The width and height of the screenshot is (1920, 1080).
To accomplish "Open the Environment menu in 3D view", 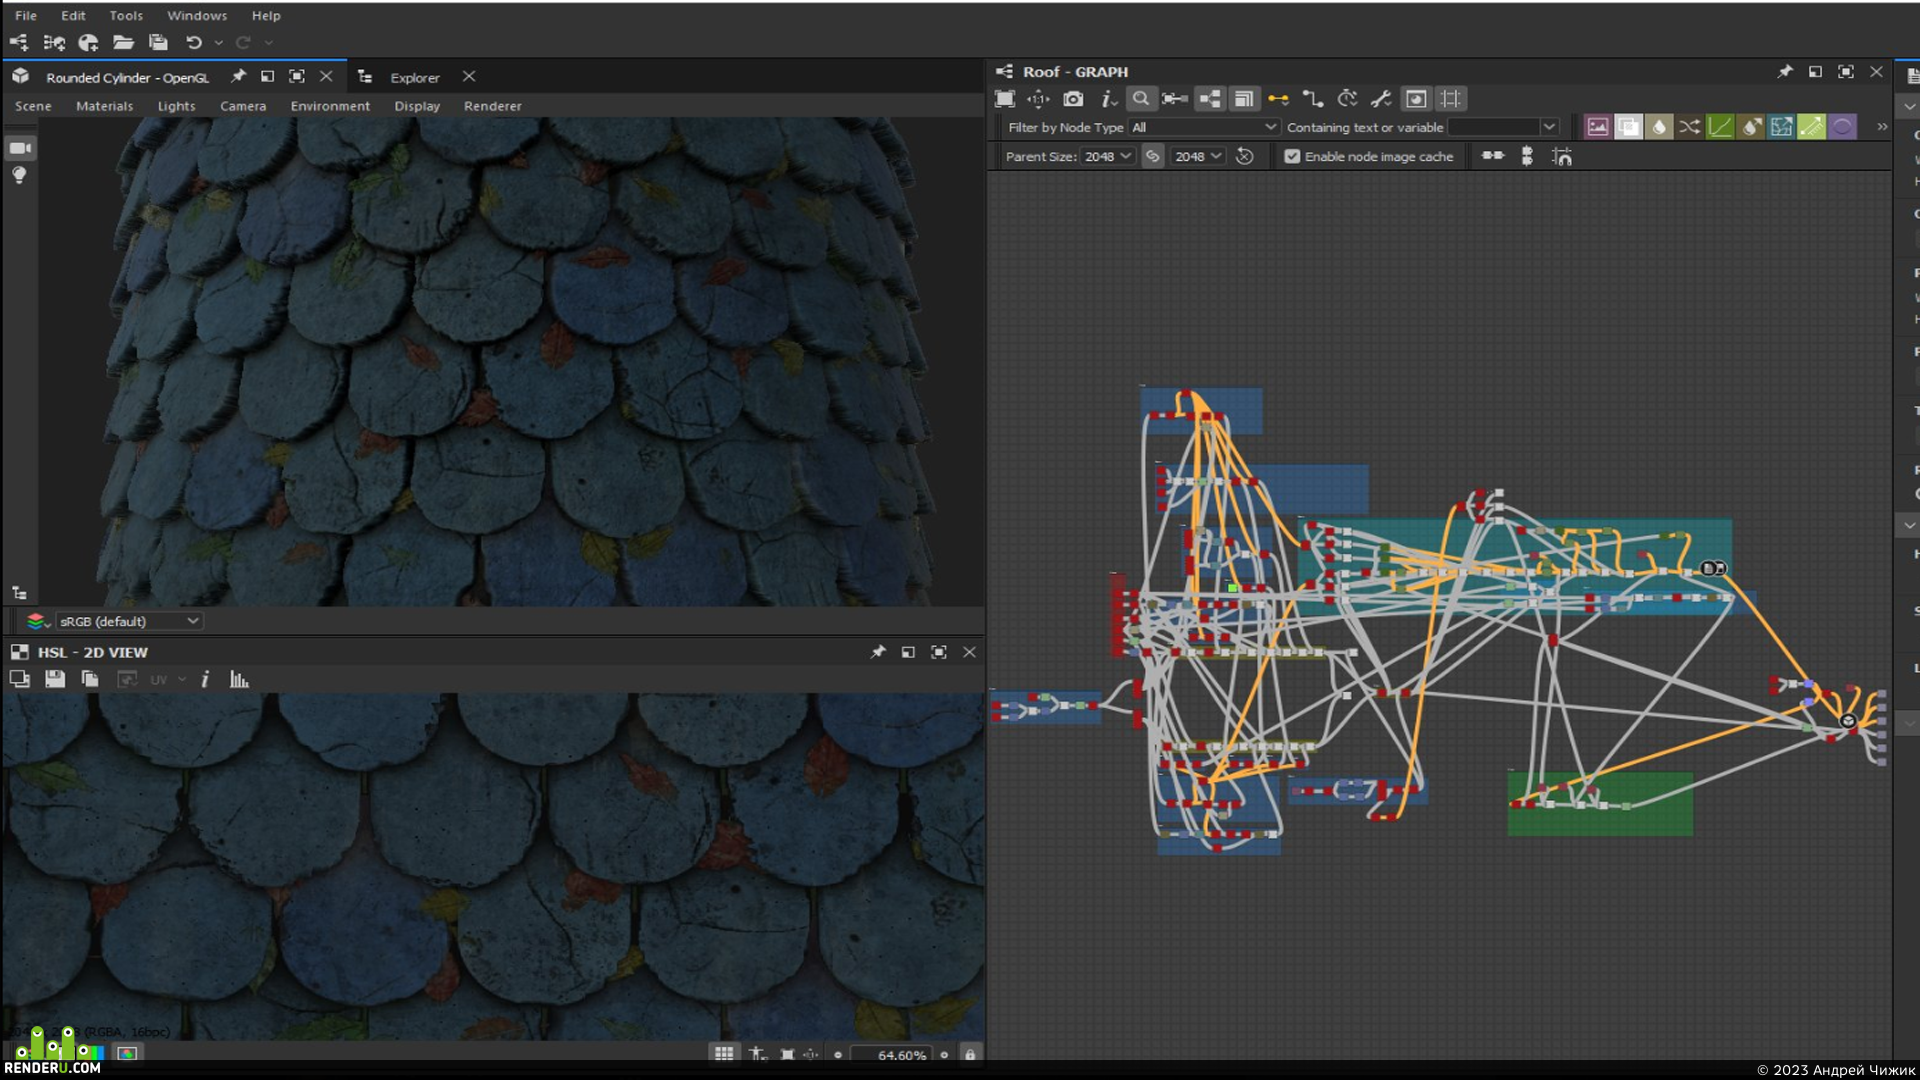I will click(330, 106).
